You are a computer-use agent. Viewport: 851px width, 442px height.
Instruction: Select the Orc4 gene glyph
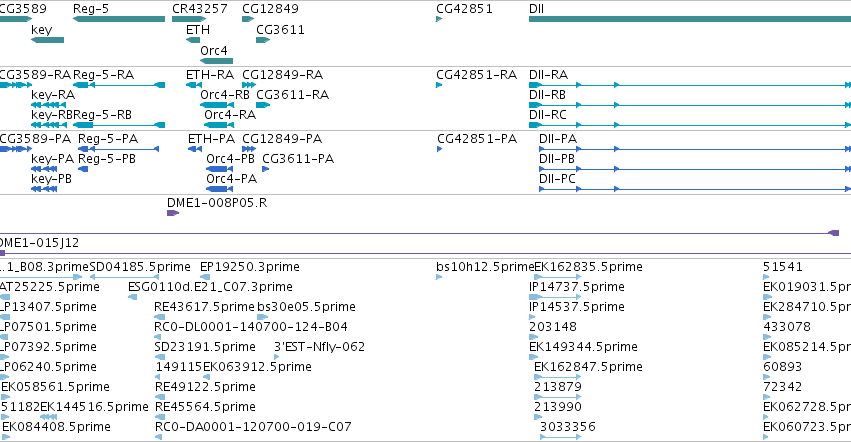pyautogui.click(x=217, y=61)
